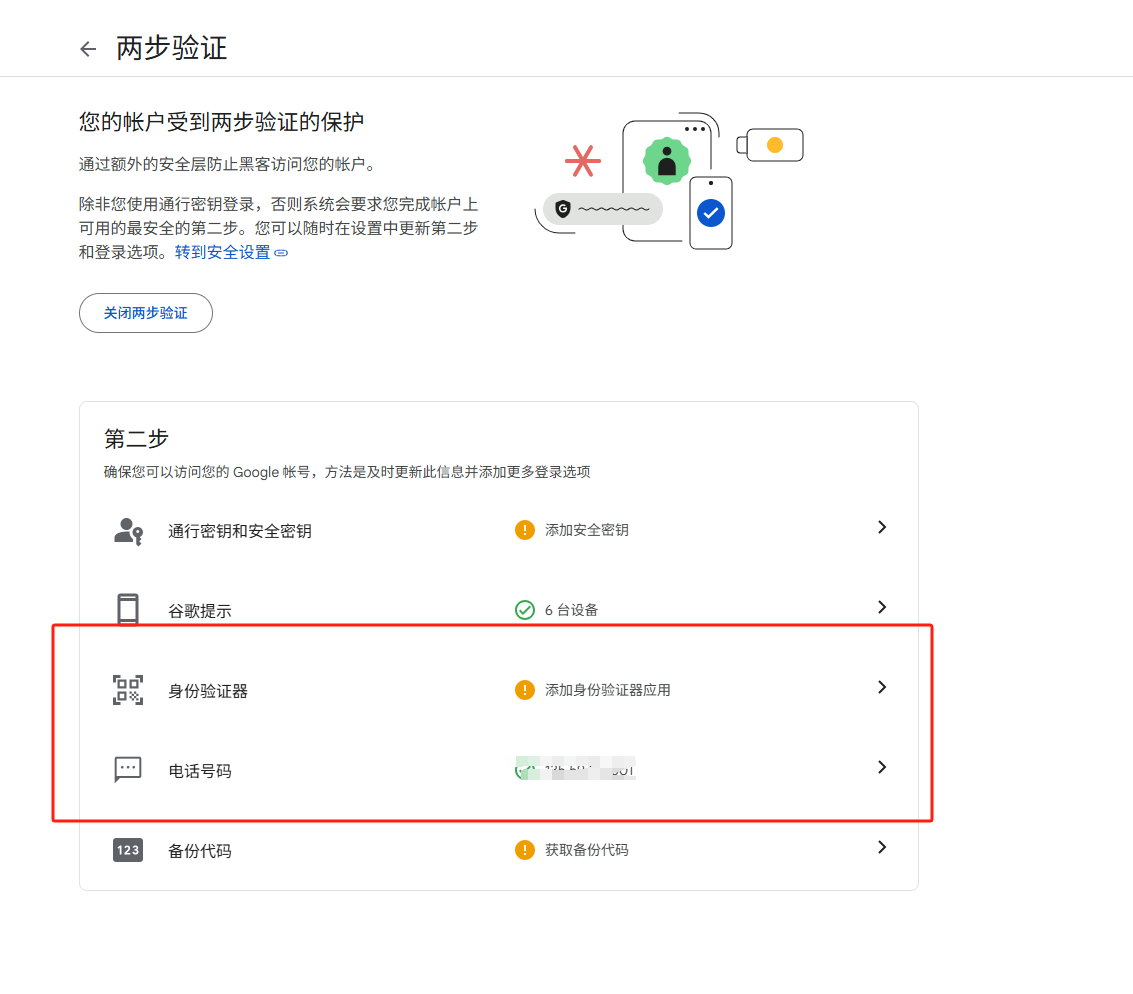The image size is (1133, 994).
Task: Expand the 备份代码 row chevron
Action: click(x=881, y=847)
